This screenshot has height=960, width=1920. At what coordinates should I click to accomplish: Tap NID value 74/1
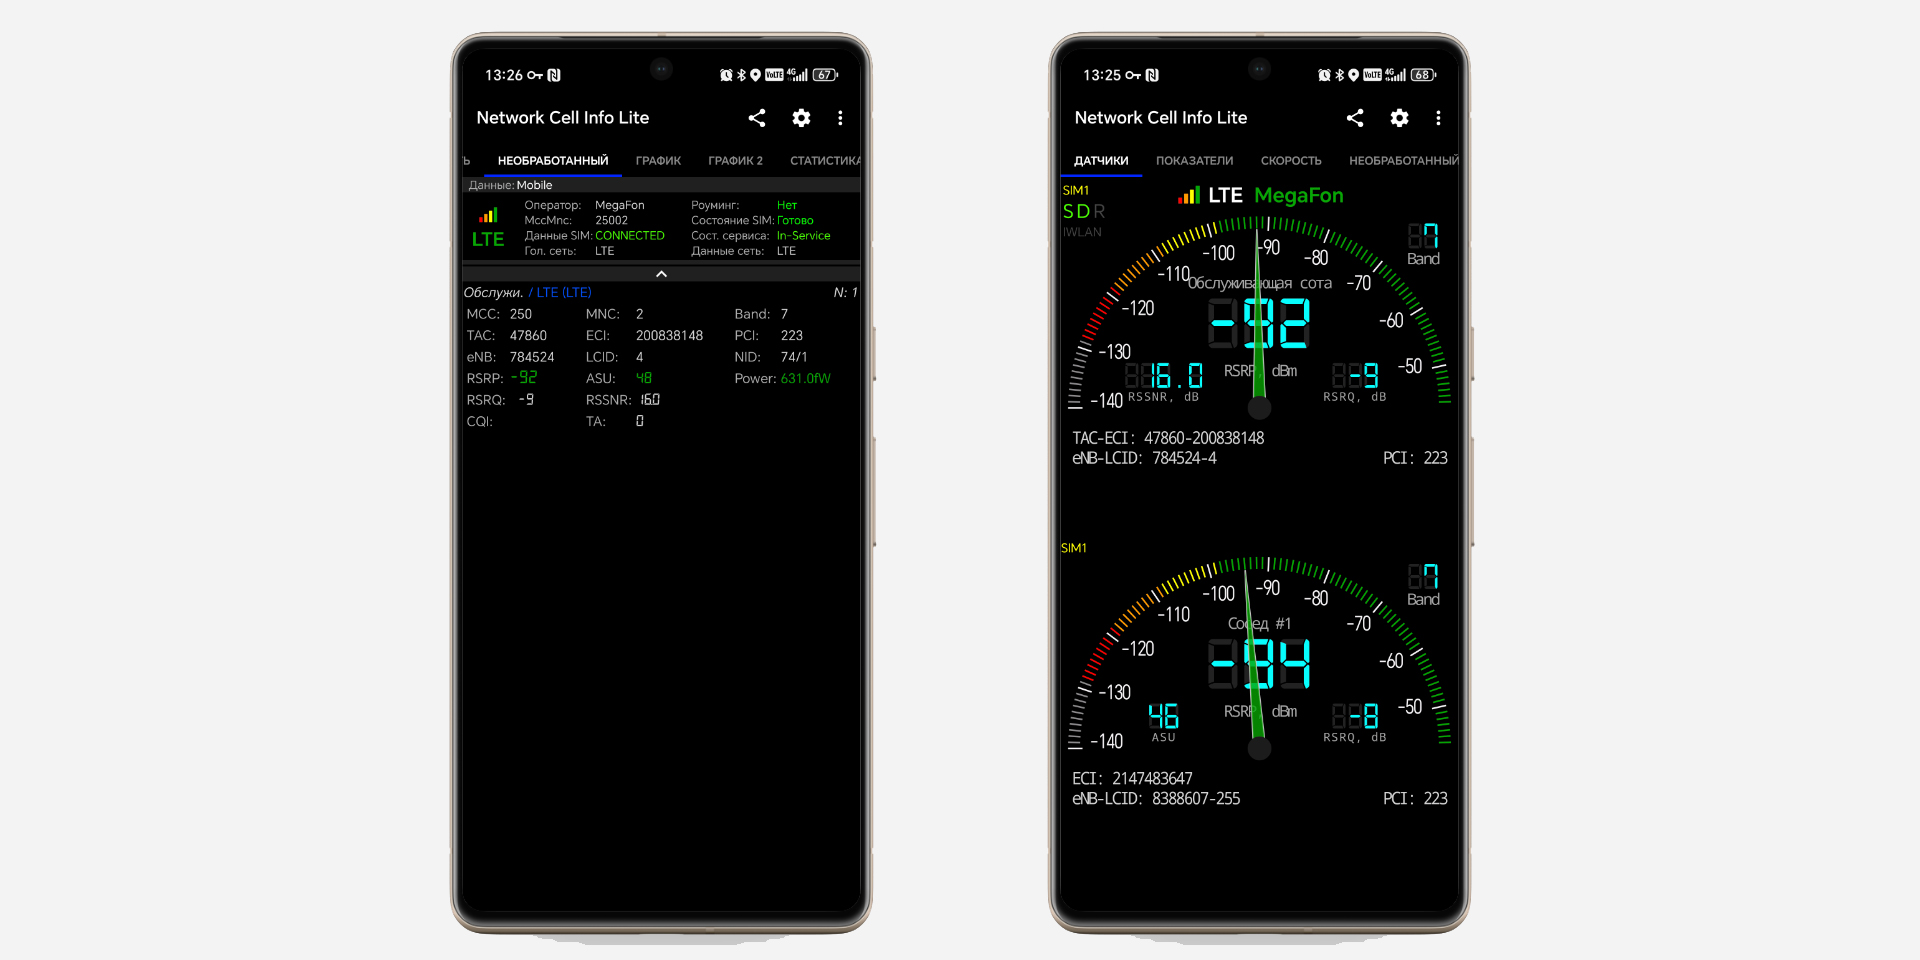click(x=793, y=357)
